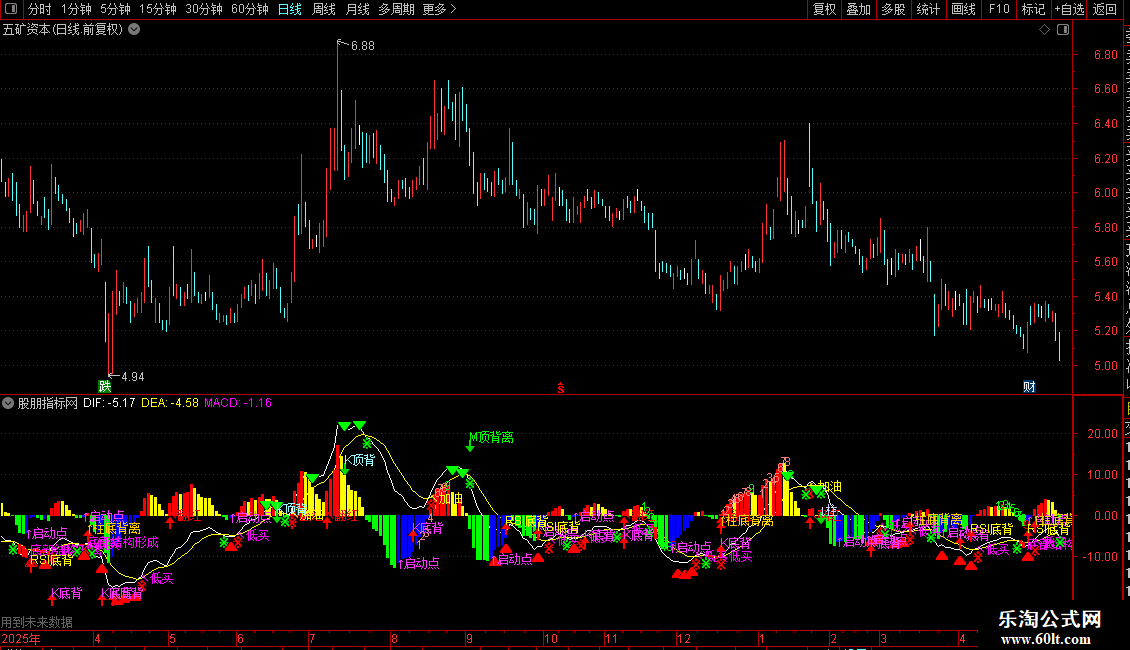Select the 60分钟 period tab

pyautogui.click(x=250, y=9)
